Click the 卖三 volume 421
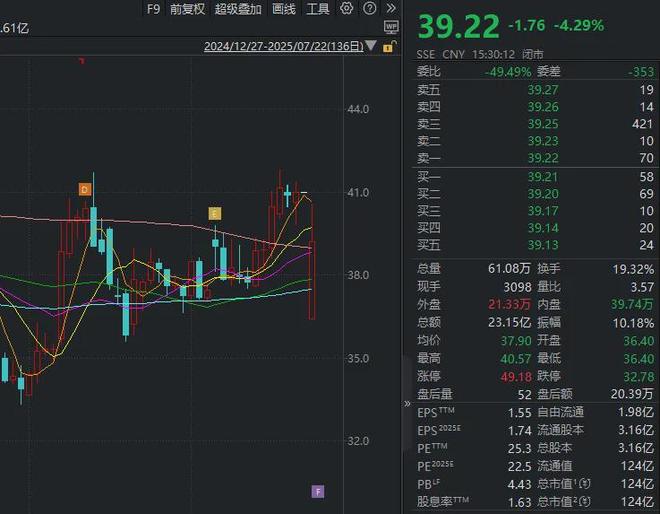The width and height of the screenshot is (660, 514). point(642,124)
